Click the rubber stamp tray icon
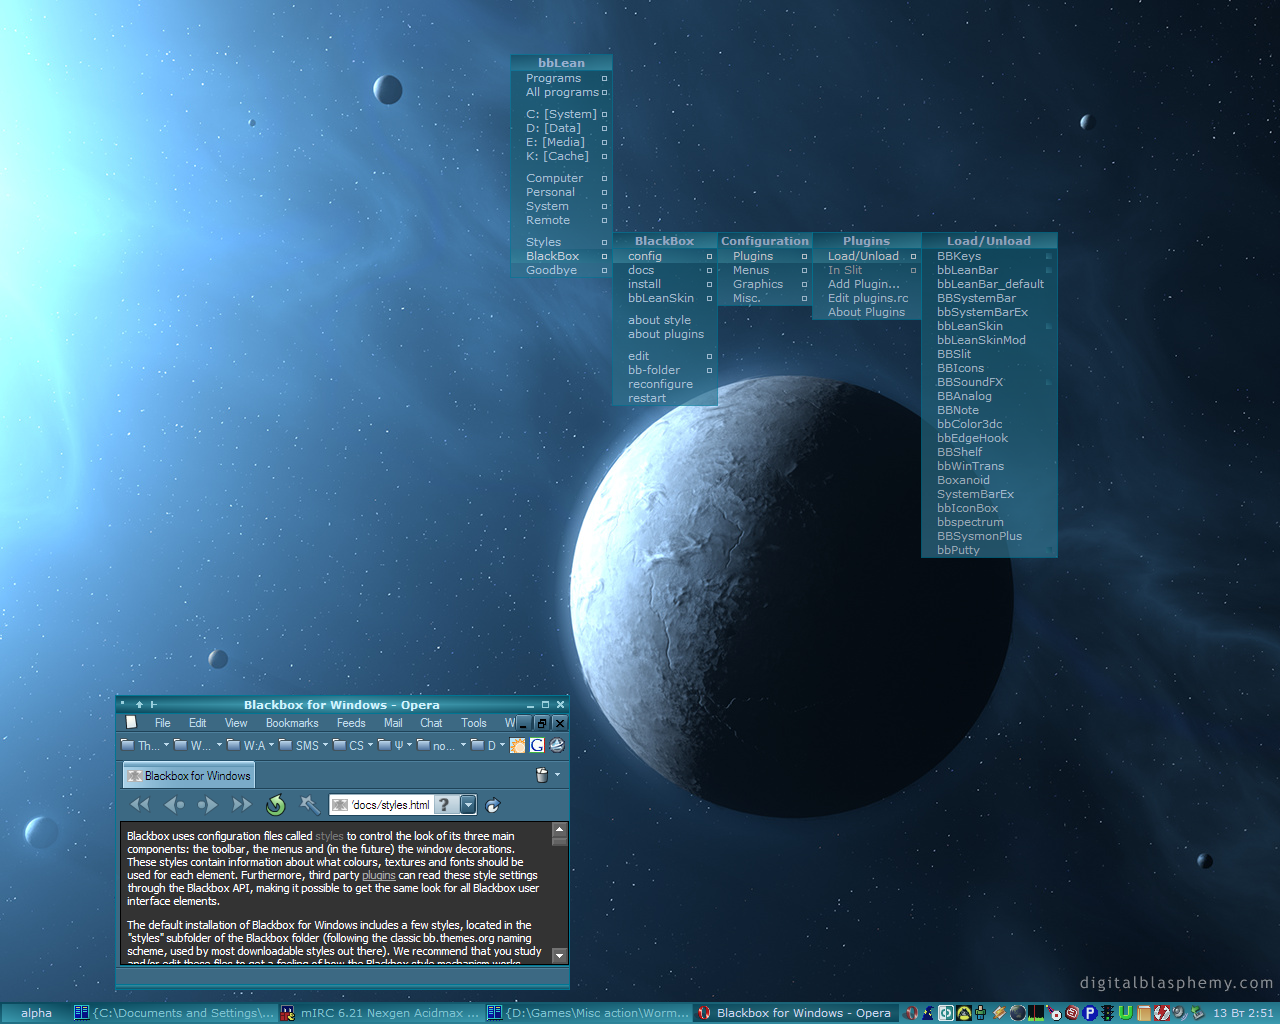This screenshot has width=1280, height=1024. point(1198,1013)
